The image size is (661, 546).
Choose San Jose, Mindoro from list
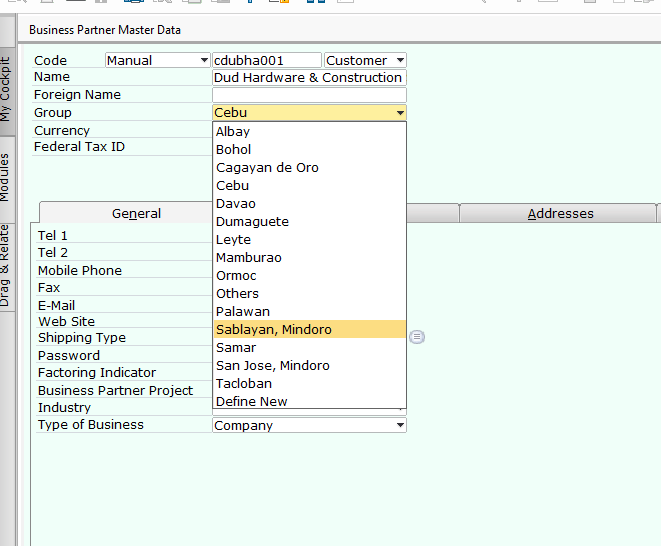tap(272, 366)
